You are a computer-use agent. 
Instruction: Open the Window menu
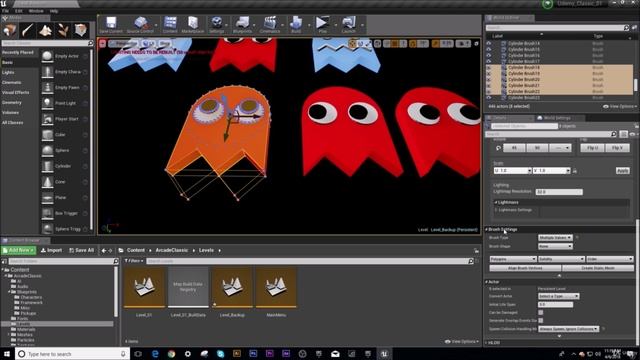[36, 11]
